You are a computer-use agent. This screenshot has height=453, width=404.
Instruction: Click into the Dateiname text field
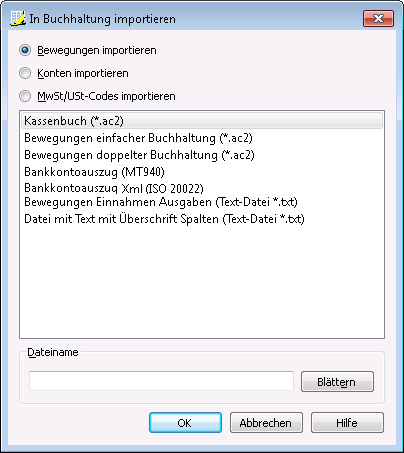click(161, 381)
